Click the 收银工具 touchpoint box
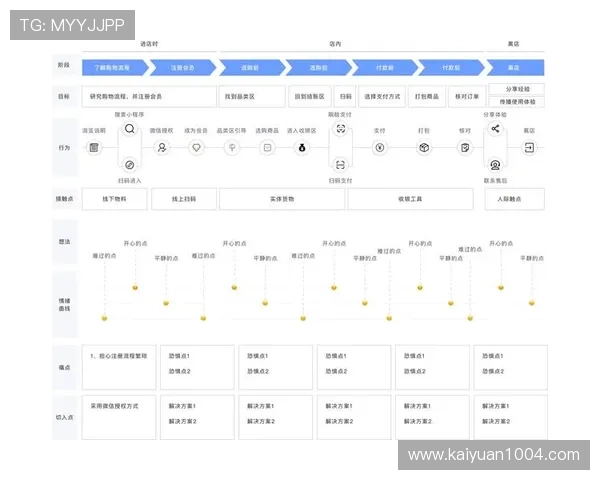Viewport: 600px width, 480px height. point(410,199)
